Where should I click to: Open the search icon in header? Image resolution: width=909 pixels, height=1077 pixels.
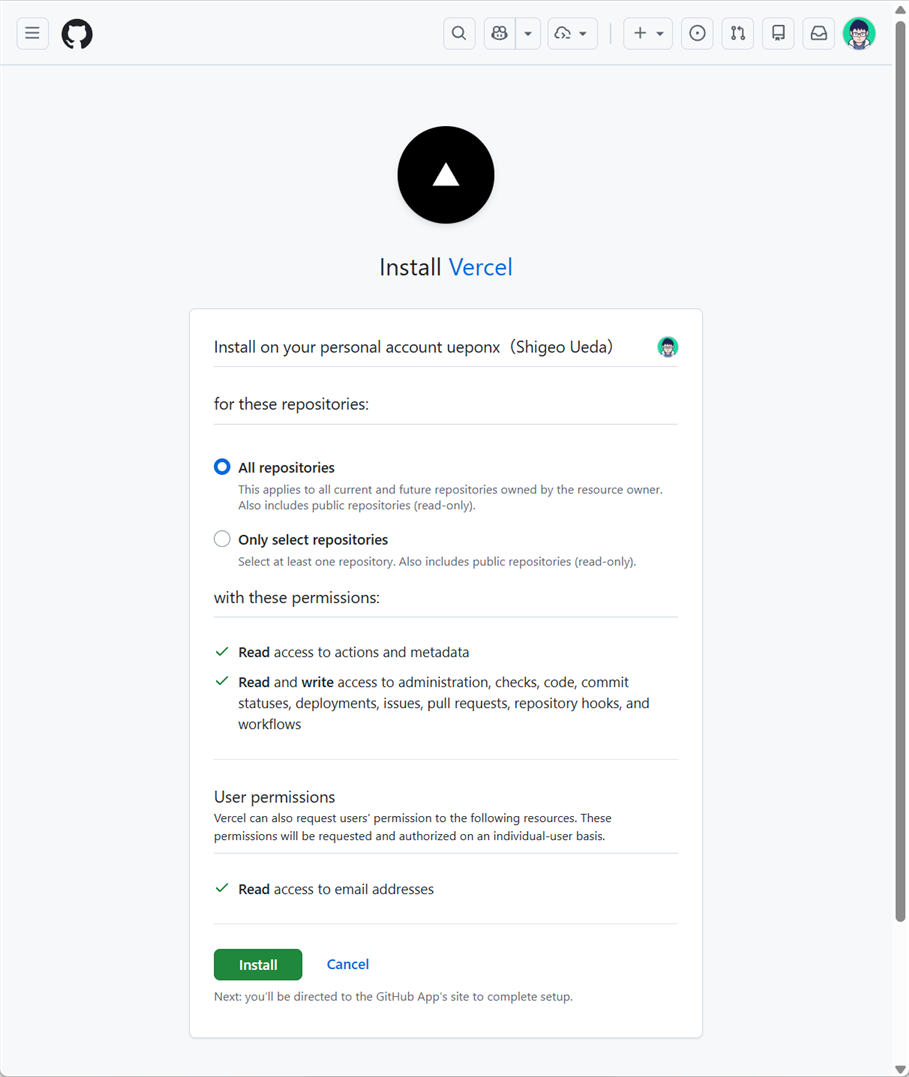coord(459,33)
